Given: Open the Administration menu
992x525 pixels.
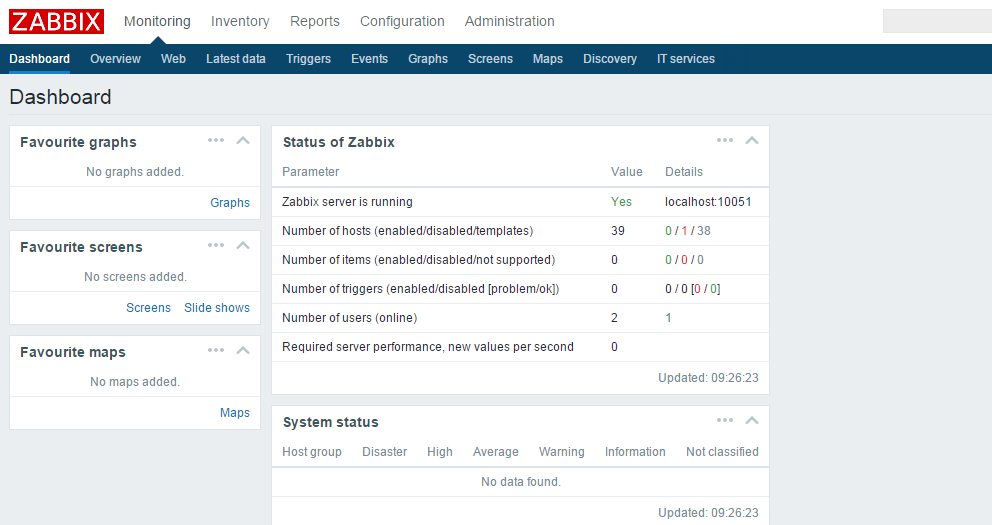Looking at the screenshot, I should coord(509,22).
